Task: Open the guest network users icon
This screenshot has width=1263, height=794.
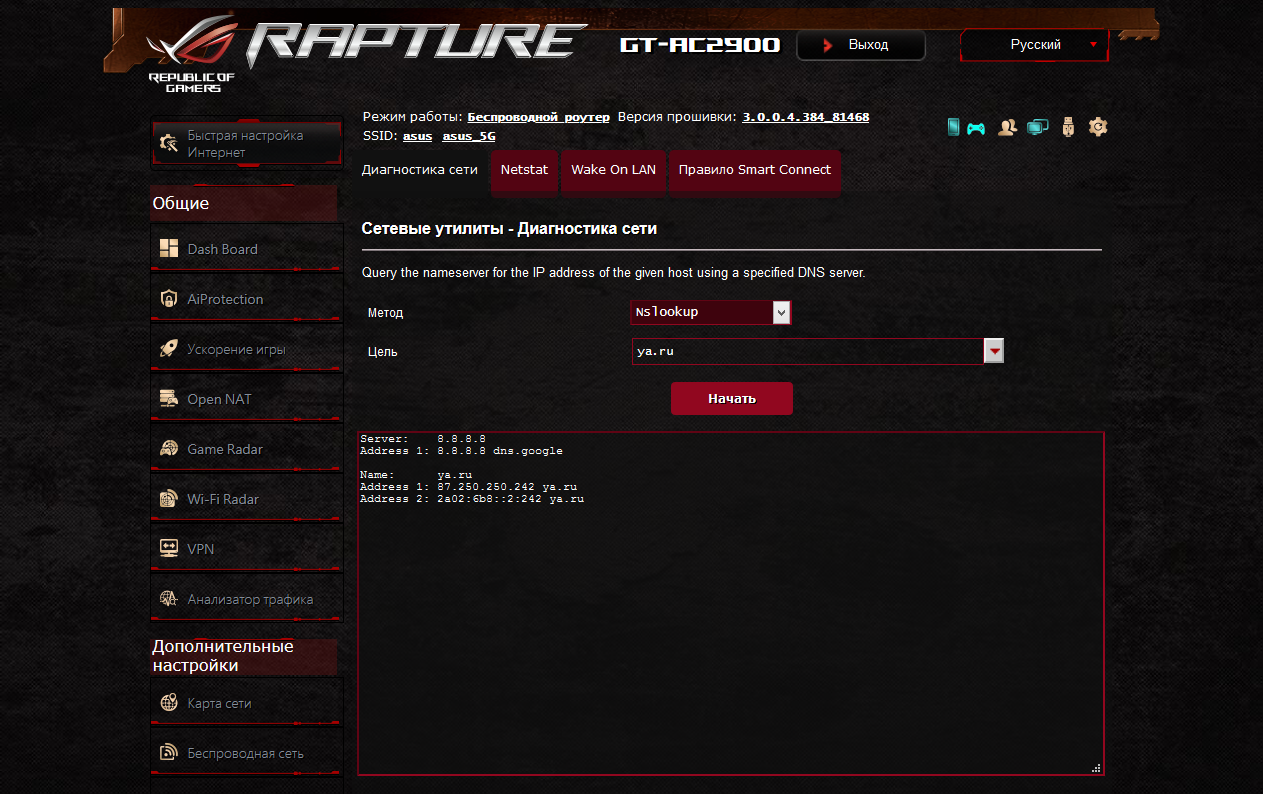Action: point(1008,127)
